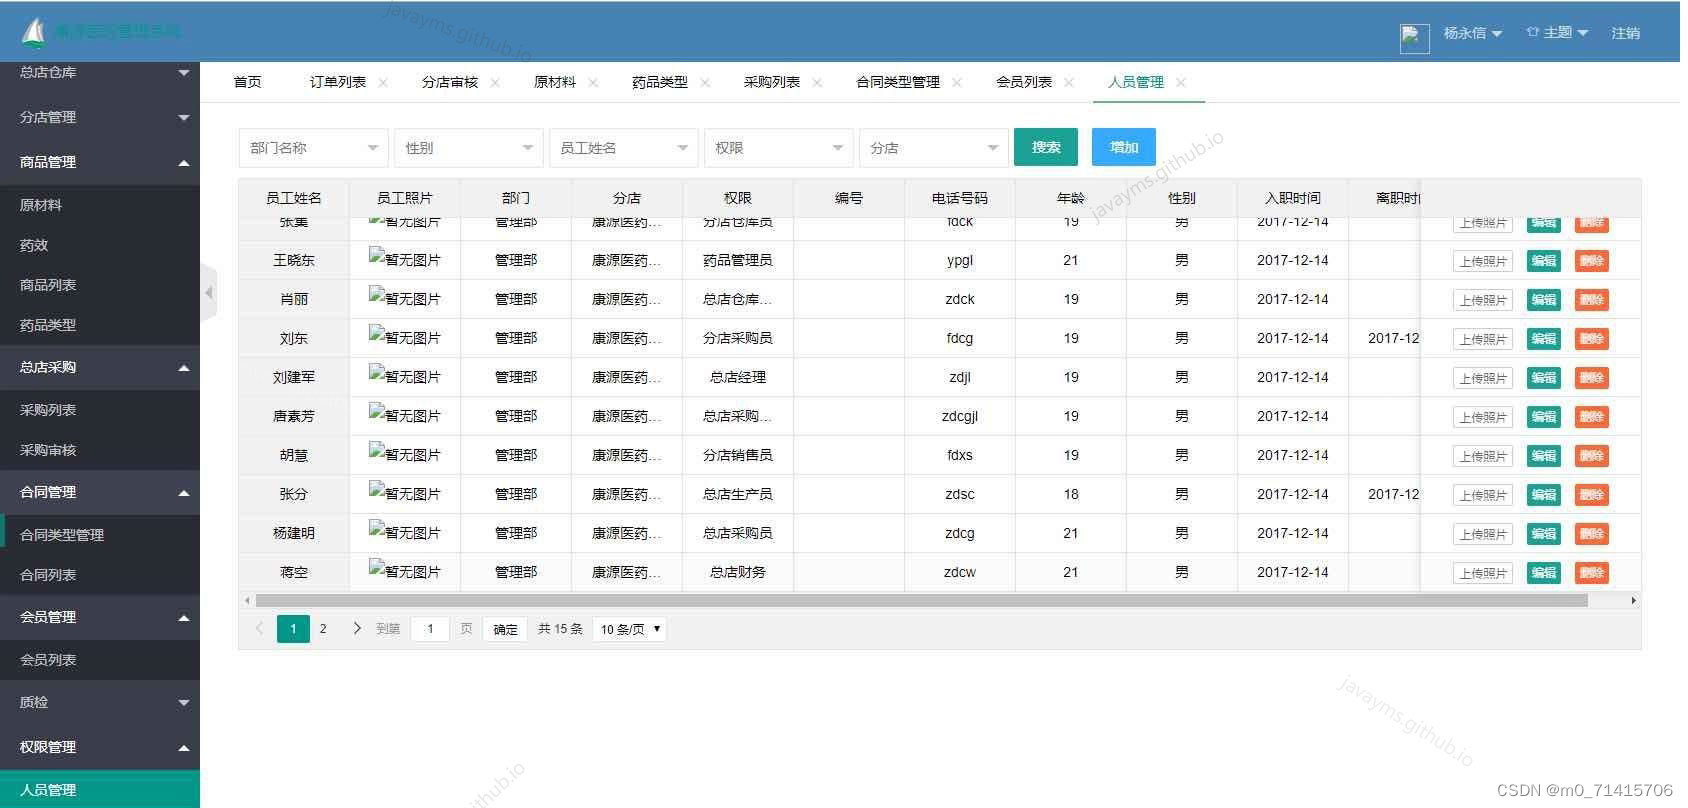Close the 药品类型 tab
1688x808 pixels.
[x=705, y=82]
